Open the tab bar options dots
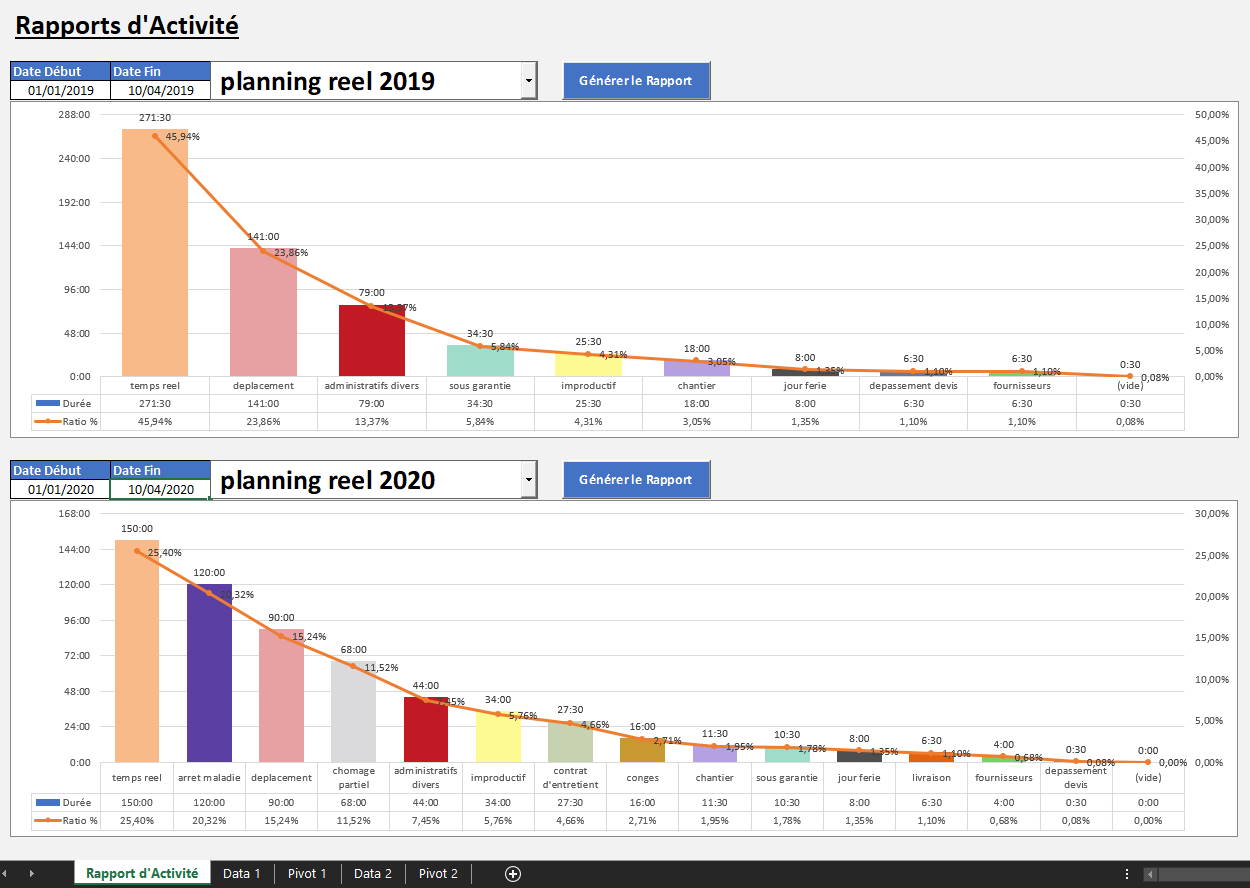The height and width of the screenshot is (888, 1250). coord(1127,873)
